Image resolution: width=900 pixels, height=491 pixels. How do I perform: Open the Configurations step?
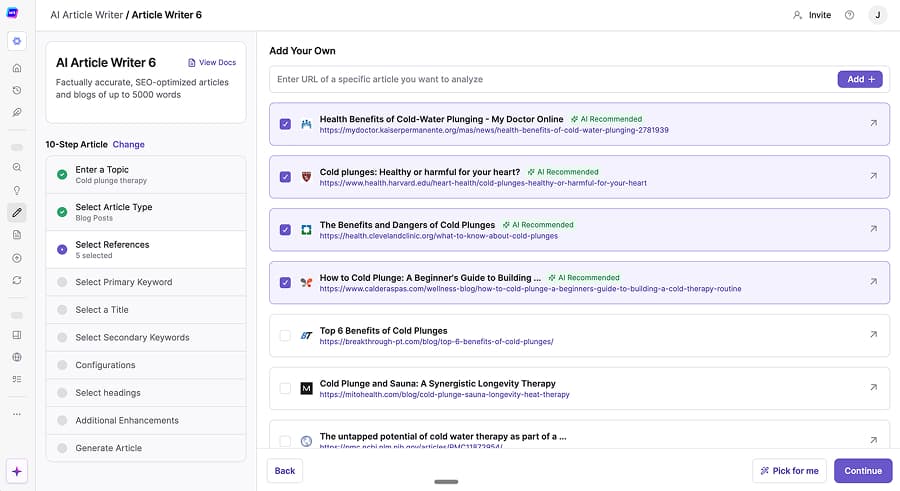146,365
